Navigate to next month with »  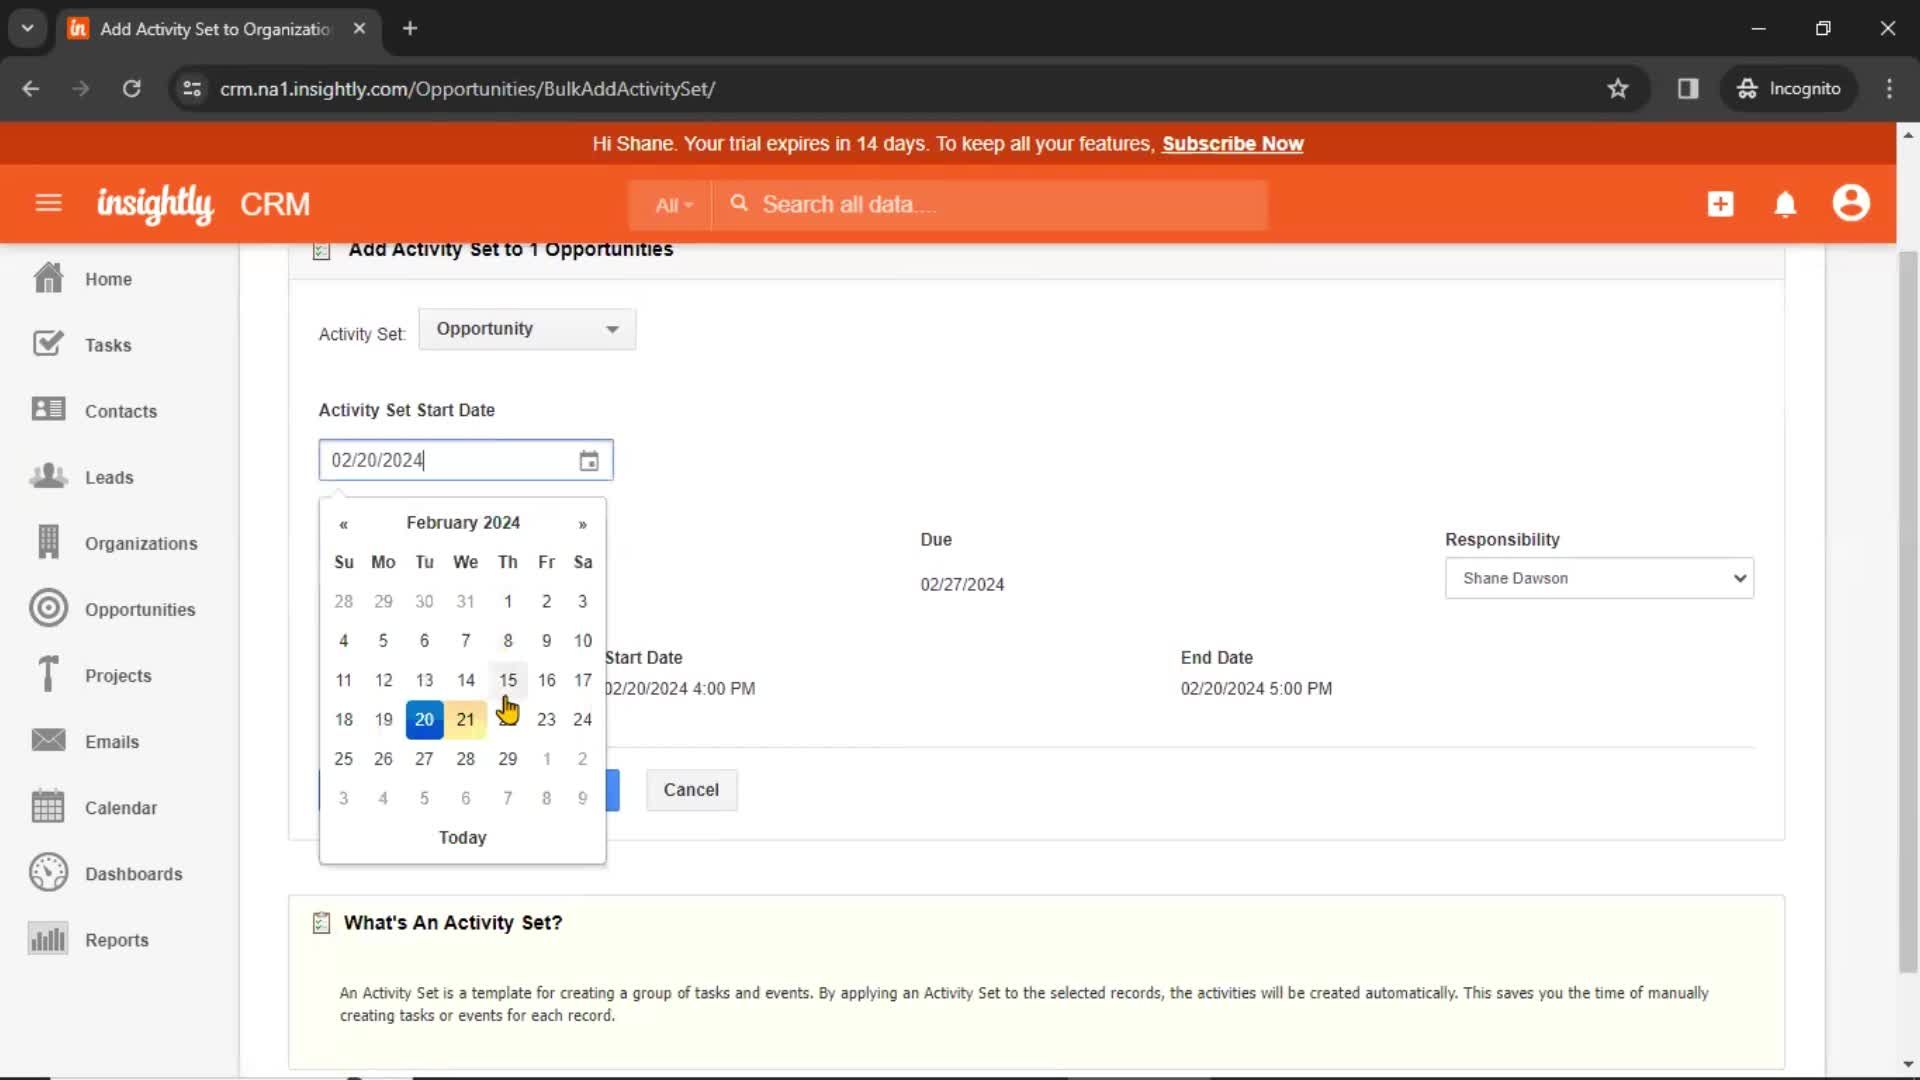coord(583,522)
